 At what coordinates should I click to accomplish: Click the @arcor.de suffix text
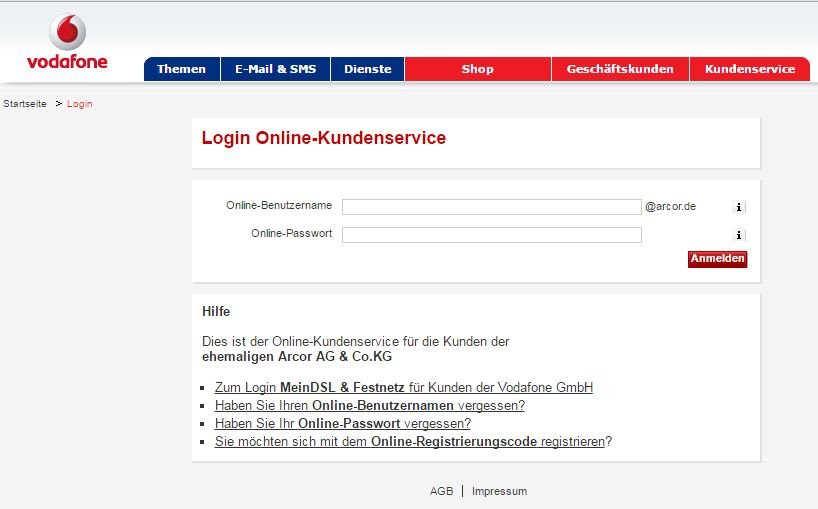pyautogui.click(x=670, y=207)
